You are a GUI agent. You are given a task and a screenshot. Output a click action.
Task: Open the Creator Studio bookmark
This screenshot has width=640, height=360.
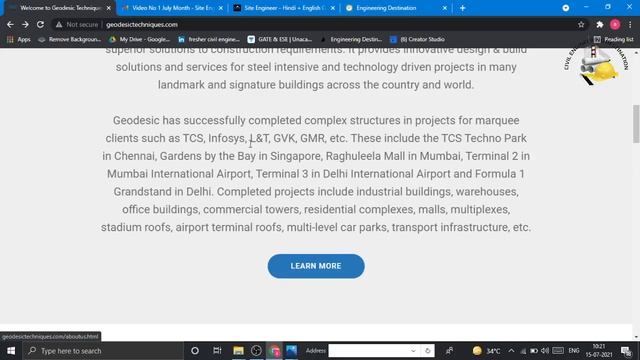417,39
